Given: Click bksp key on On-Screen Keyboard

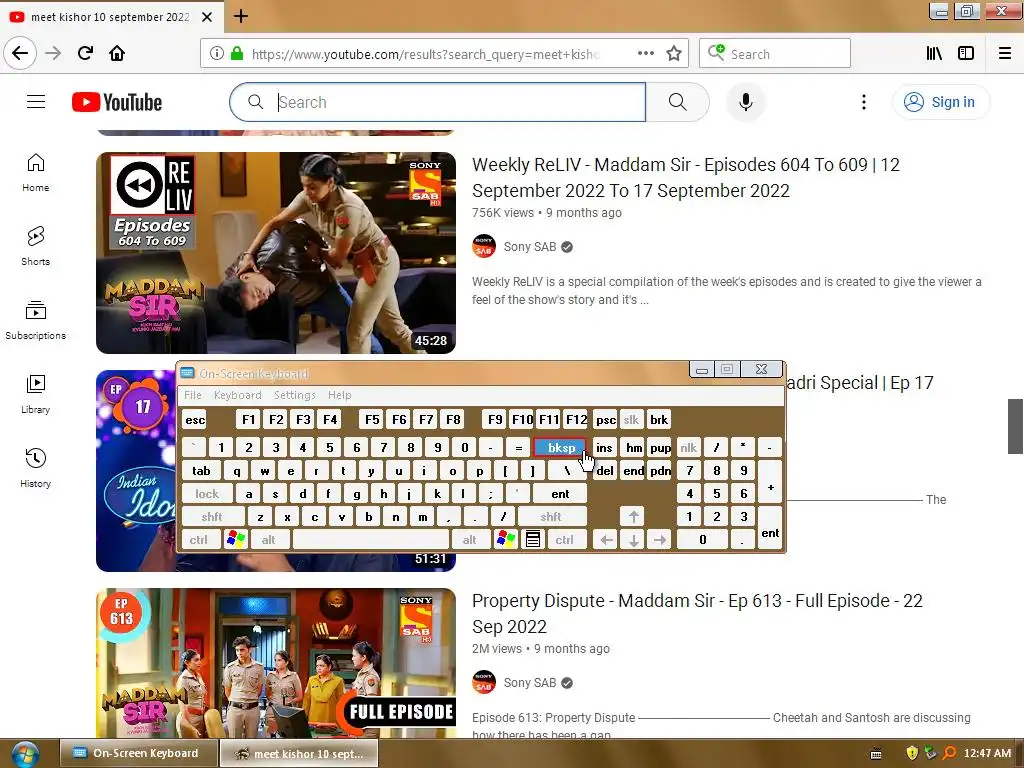Looking at the screenshot, I should coord(560,447).
